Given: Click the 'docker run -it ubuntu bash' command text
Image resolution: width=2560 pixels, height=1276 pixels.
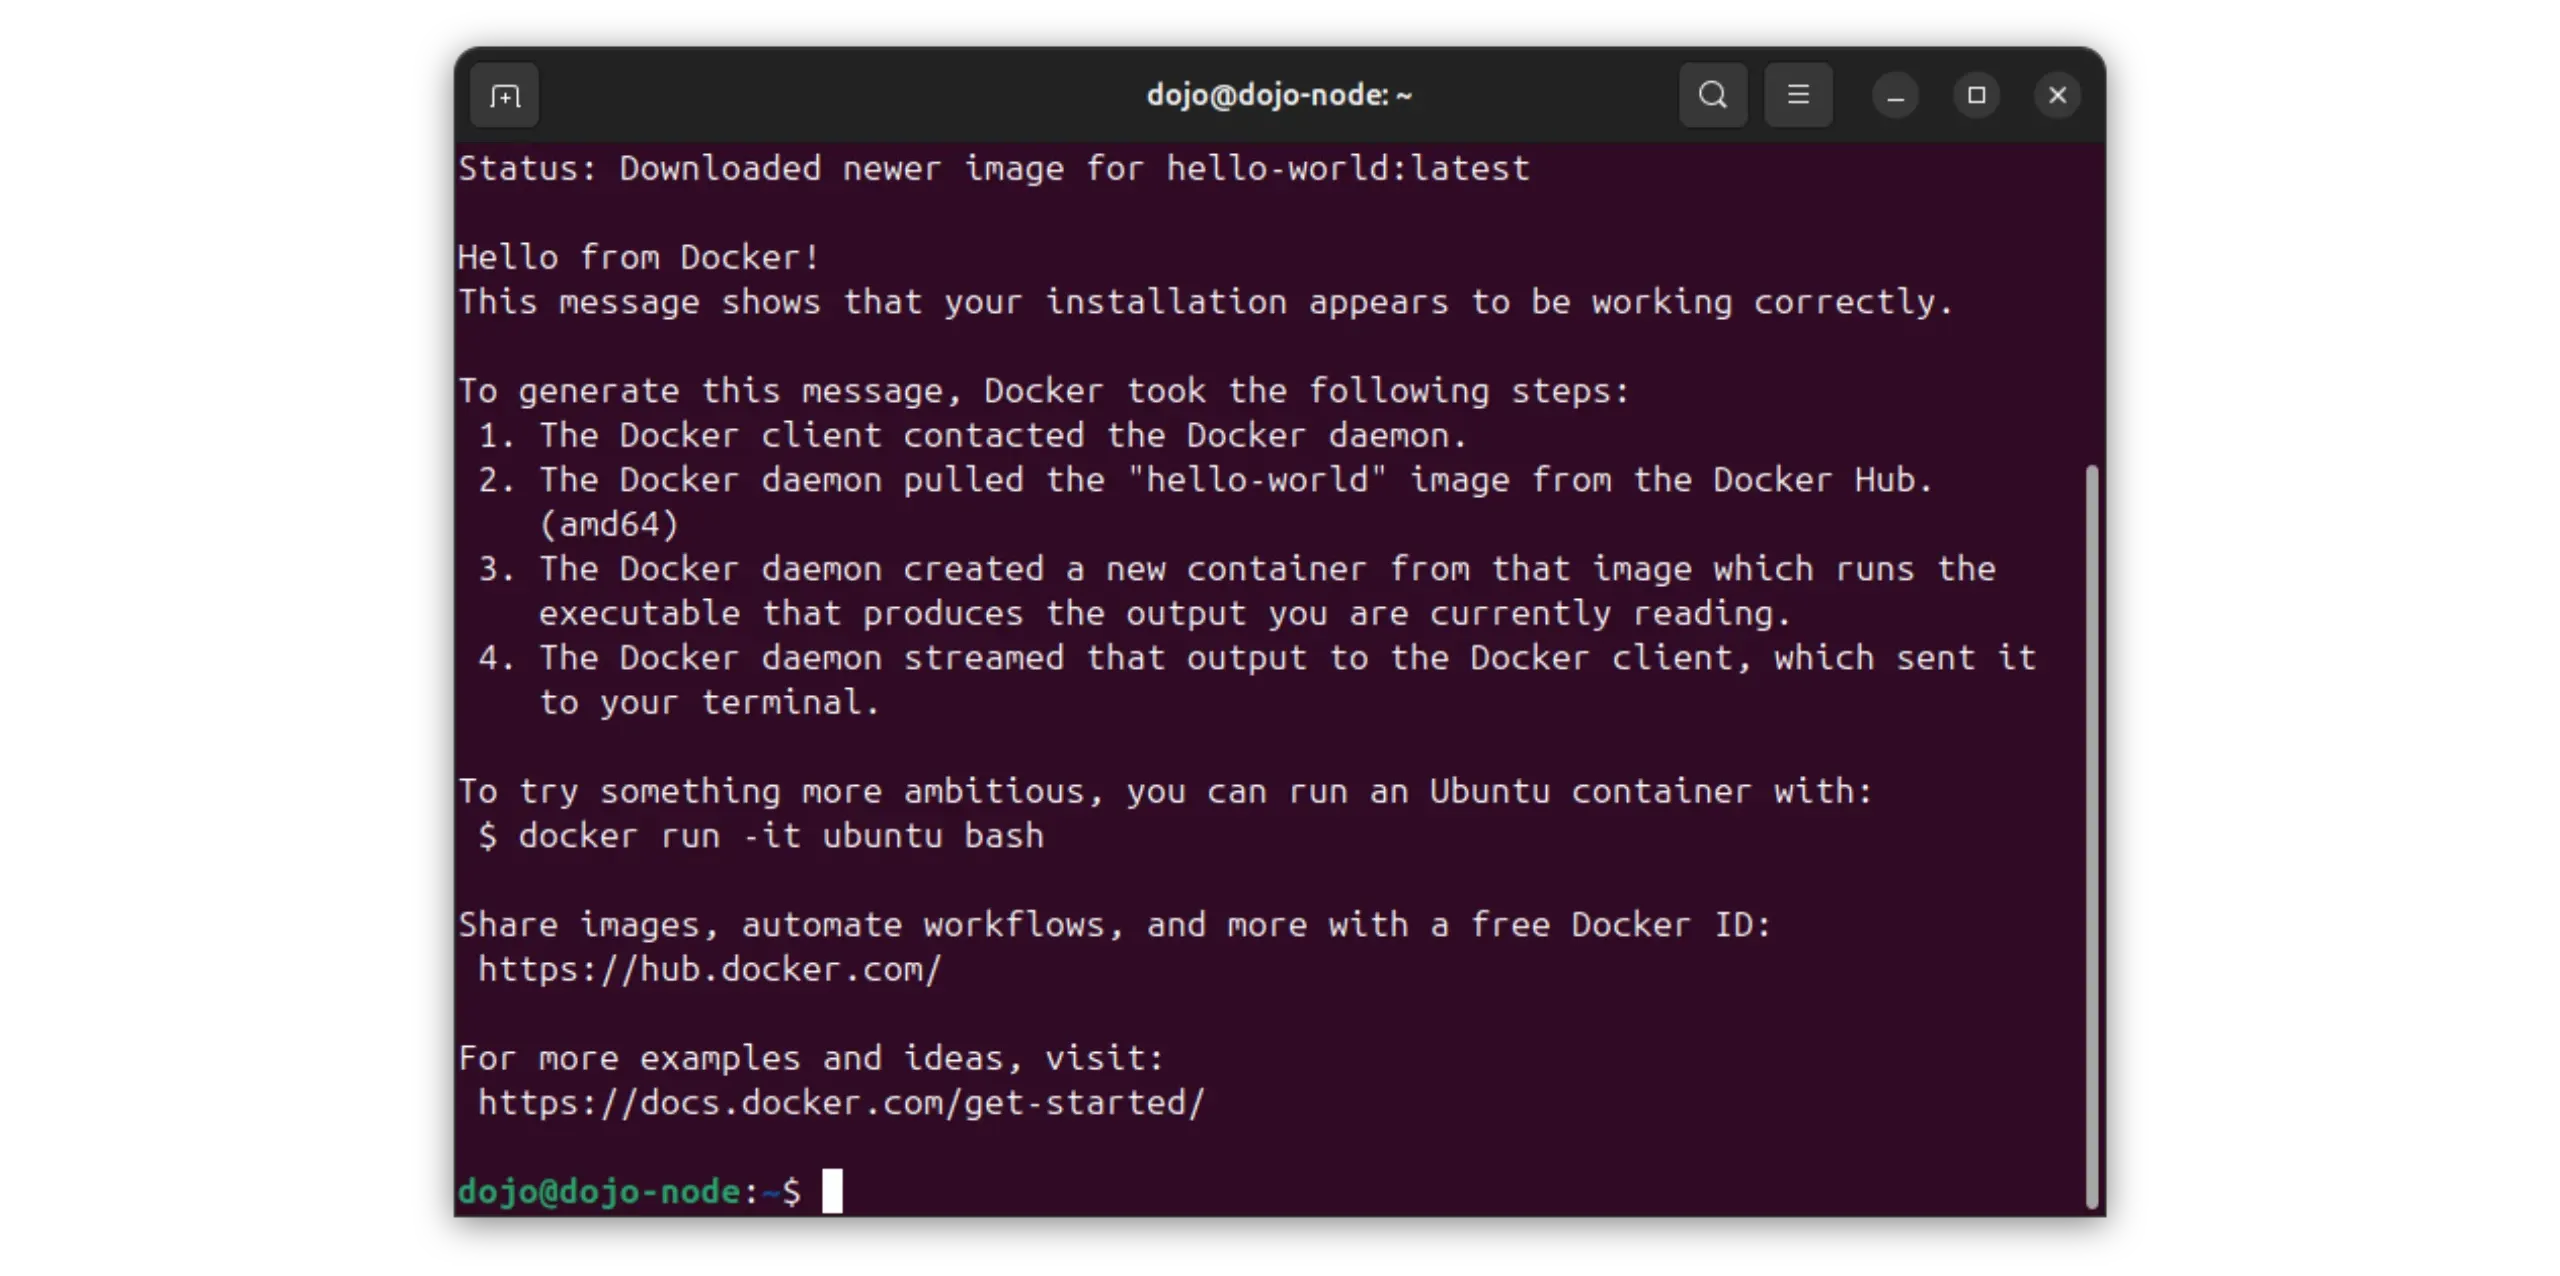Looking at the screenshot, I should (x=780, y=836).
